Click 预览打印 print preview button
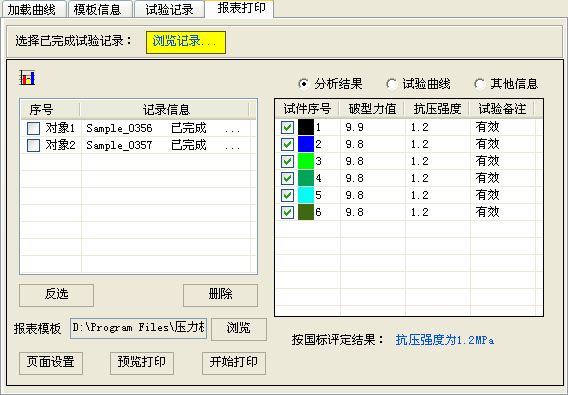The height and width of the screenshot is (395, 568). tap(142, 363)
